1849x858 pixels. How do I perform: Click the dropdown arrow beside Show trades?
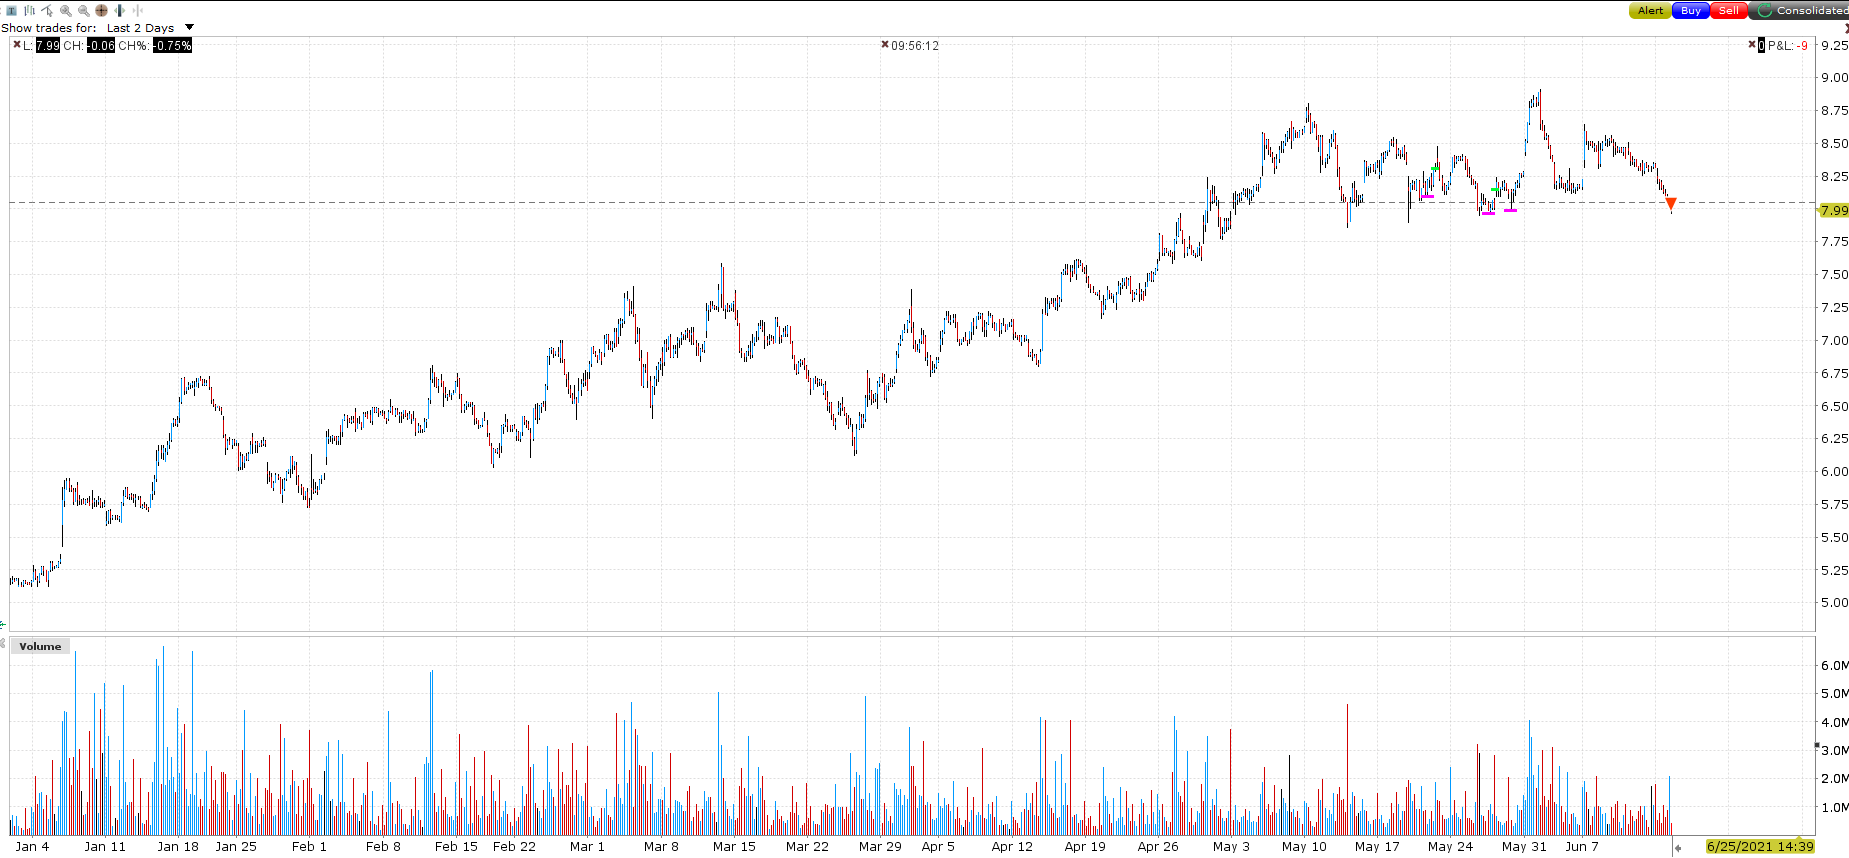(189, 27)
